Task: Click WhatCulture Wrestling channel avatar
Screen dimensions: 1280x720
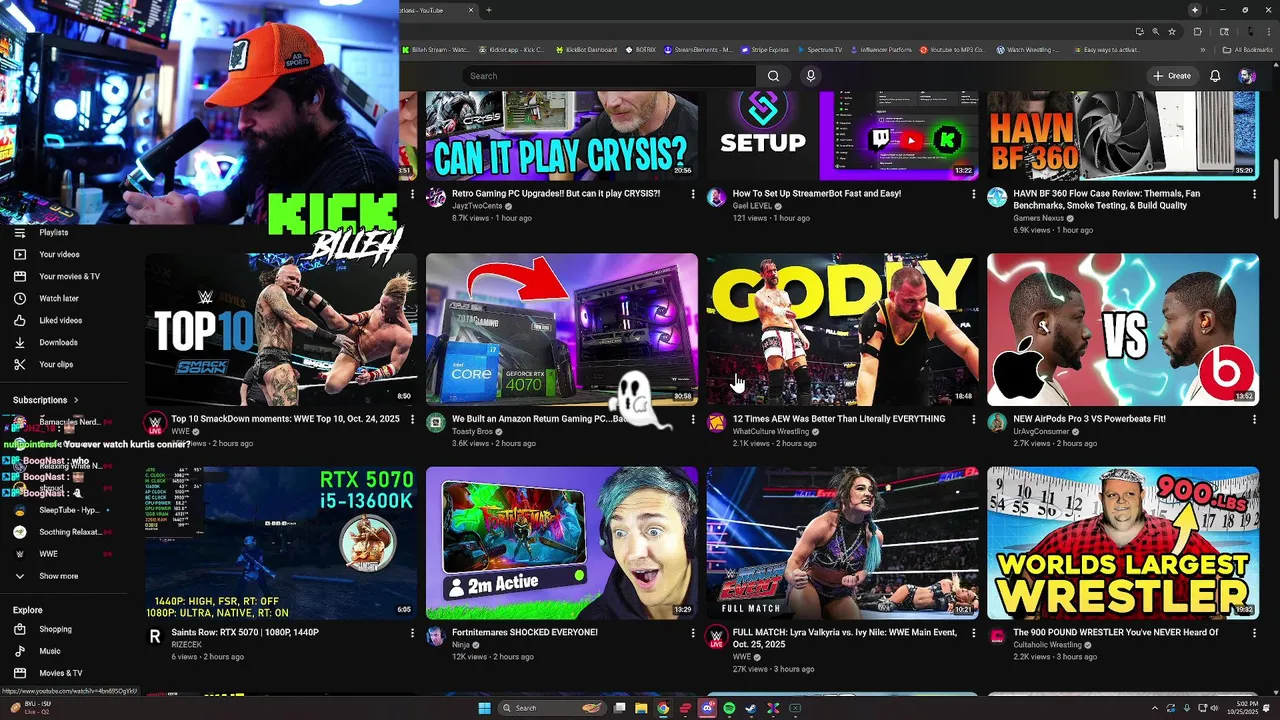Action: (716, 423)
